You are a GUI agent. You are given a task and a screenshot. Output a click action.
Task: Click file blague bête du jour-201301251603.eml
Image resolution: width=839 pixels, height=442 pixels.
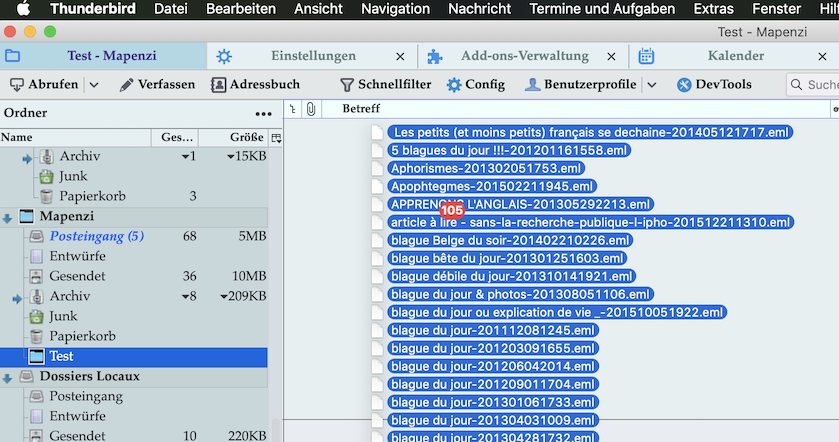pos(507,258)
